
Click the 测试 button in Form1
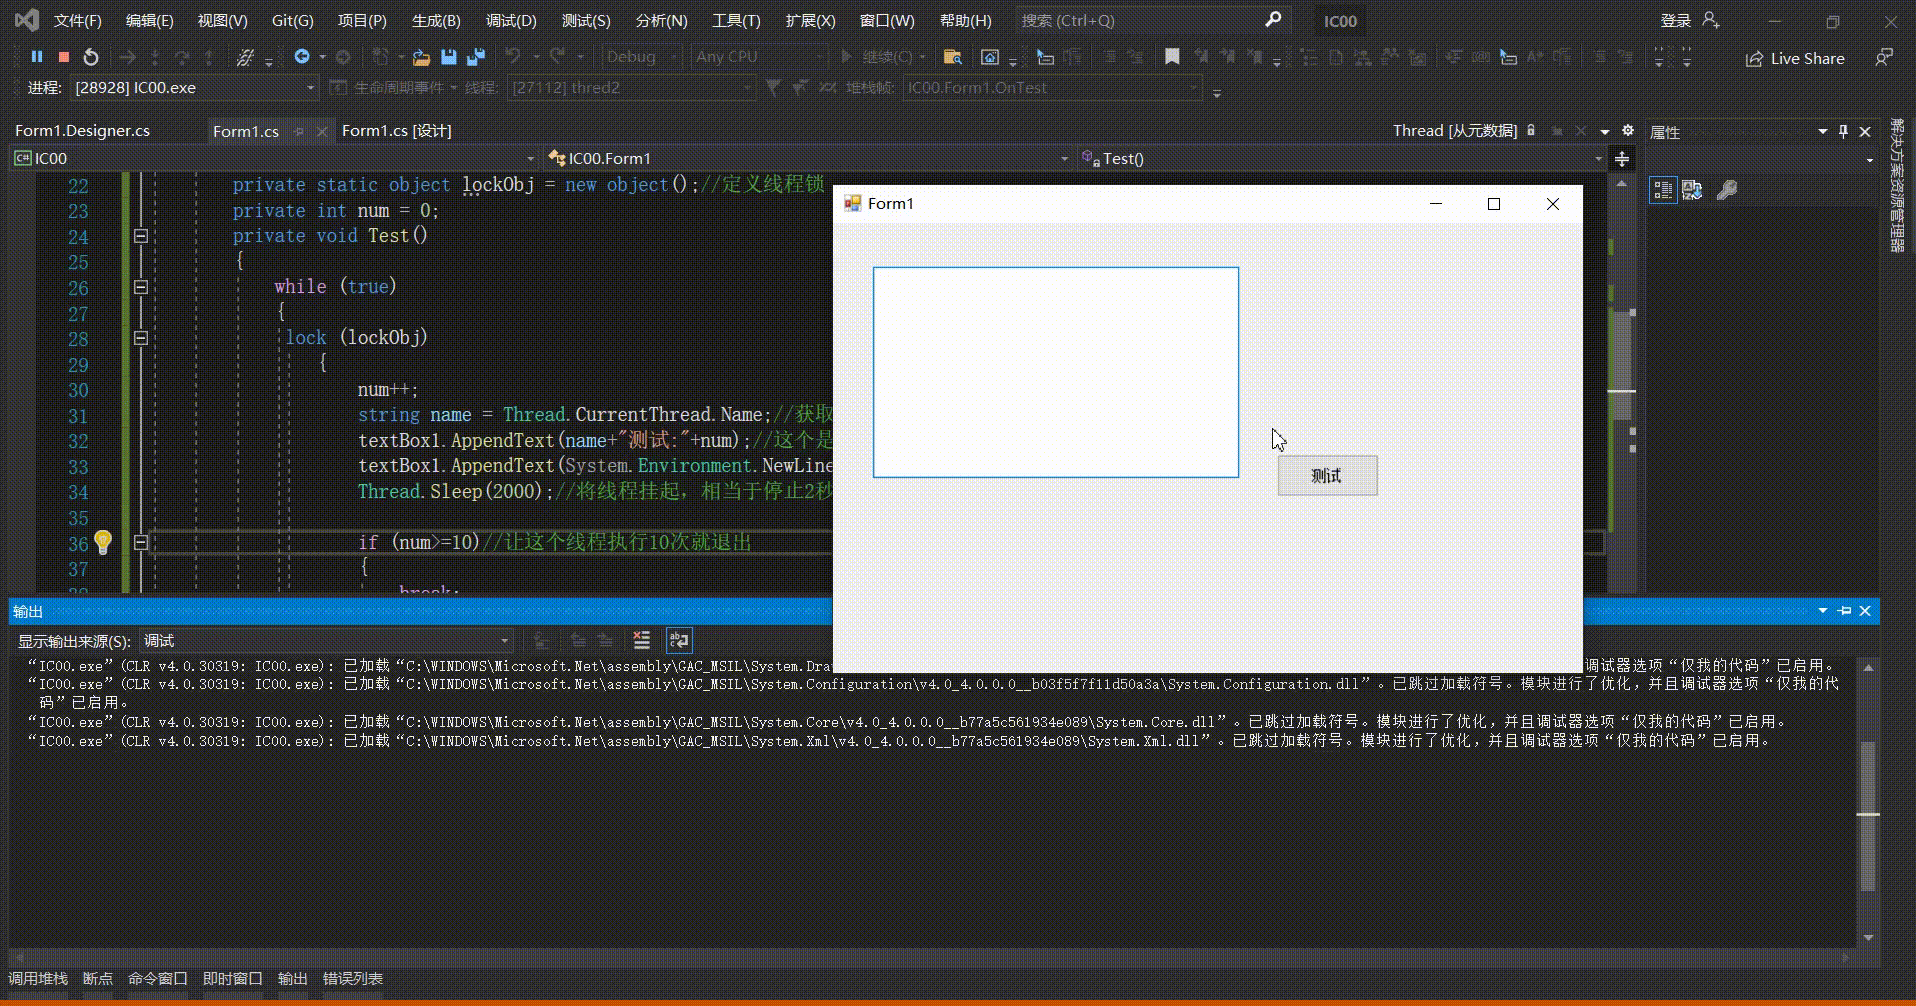[1327, 476]
